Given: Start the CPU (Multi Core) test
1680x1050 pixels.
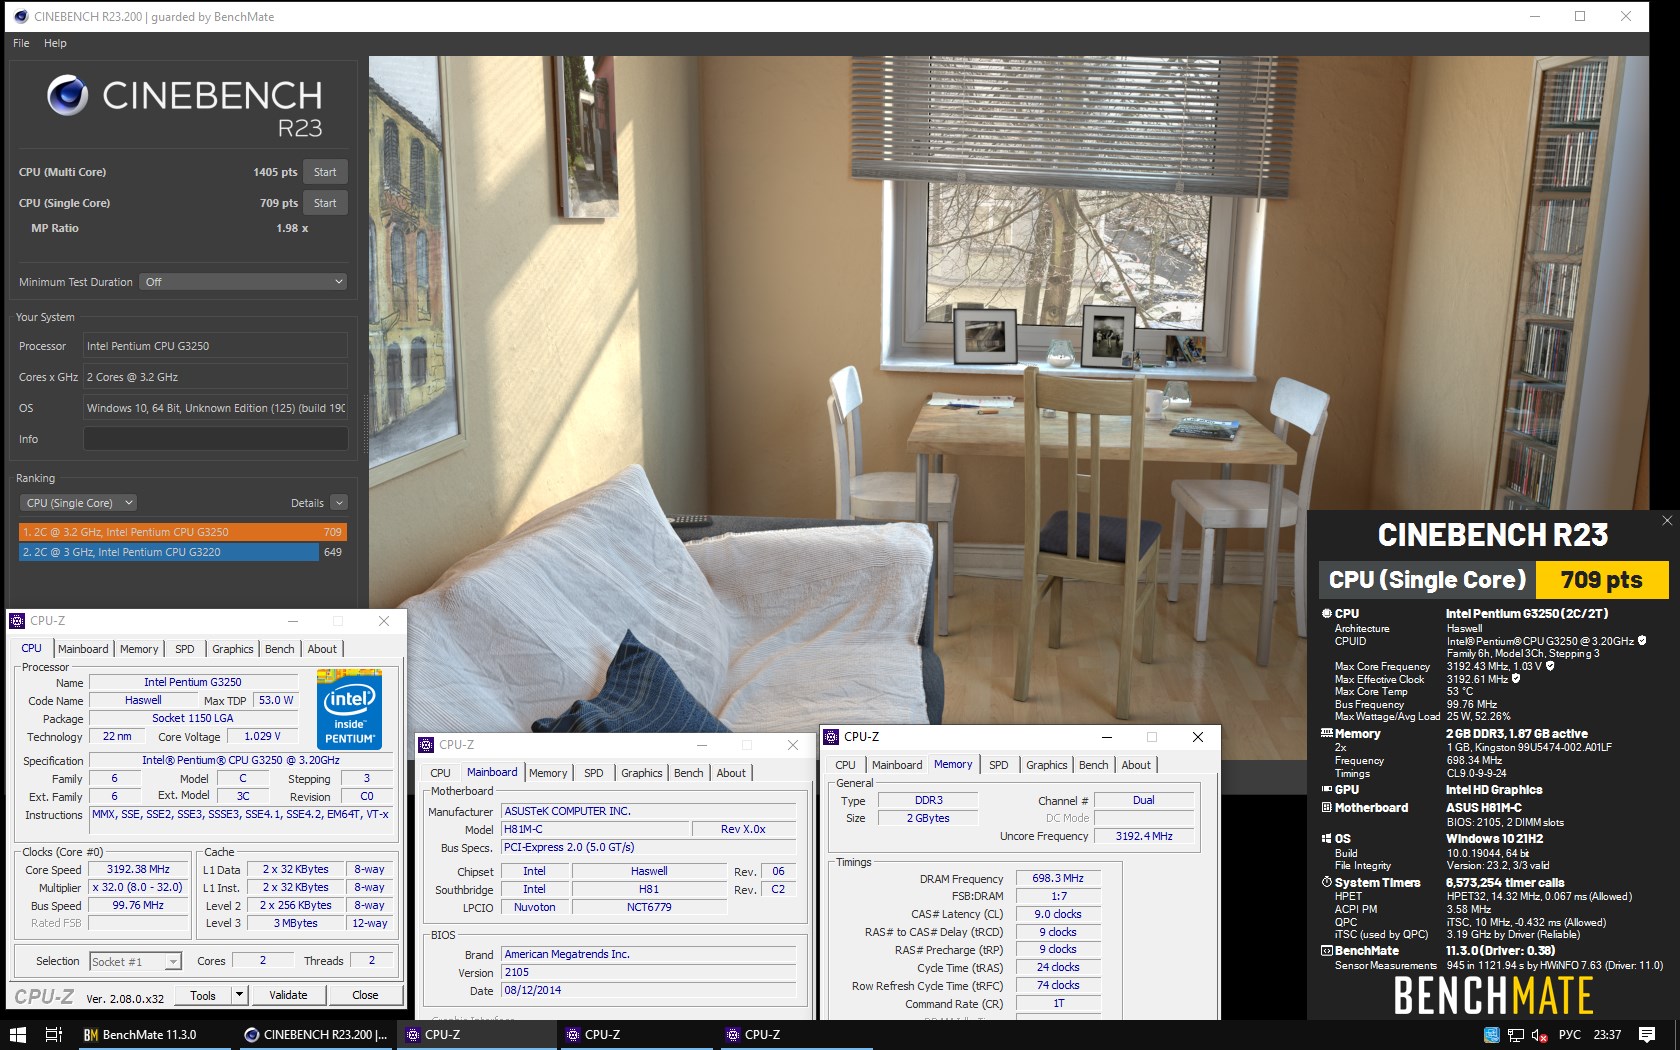Looking at the screenshot, I should [x=325, y=172].
